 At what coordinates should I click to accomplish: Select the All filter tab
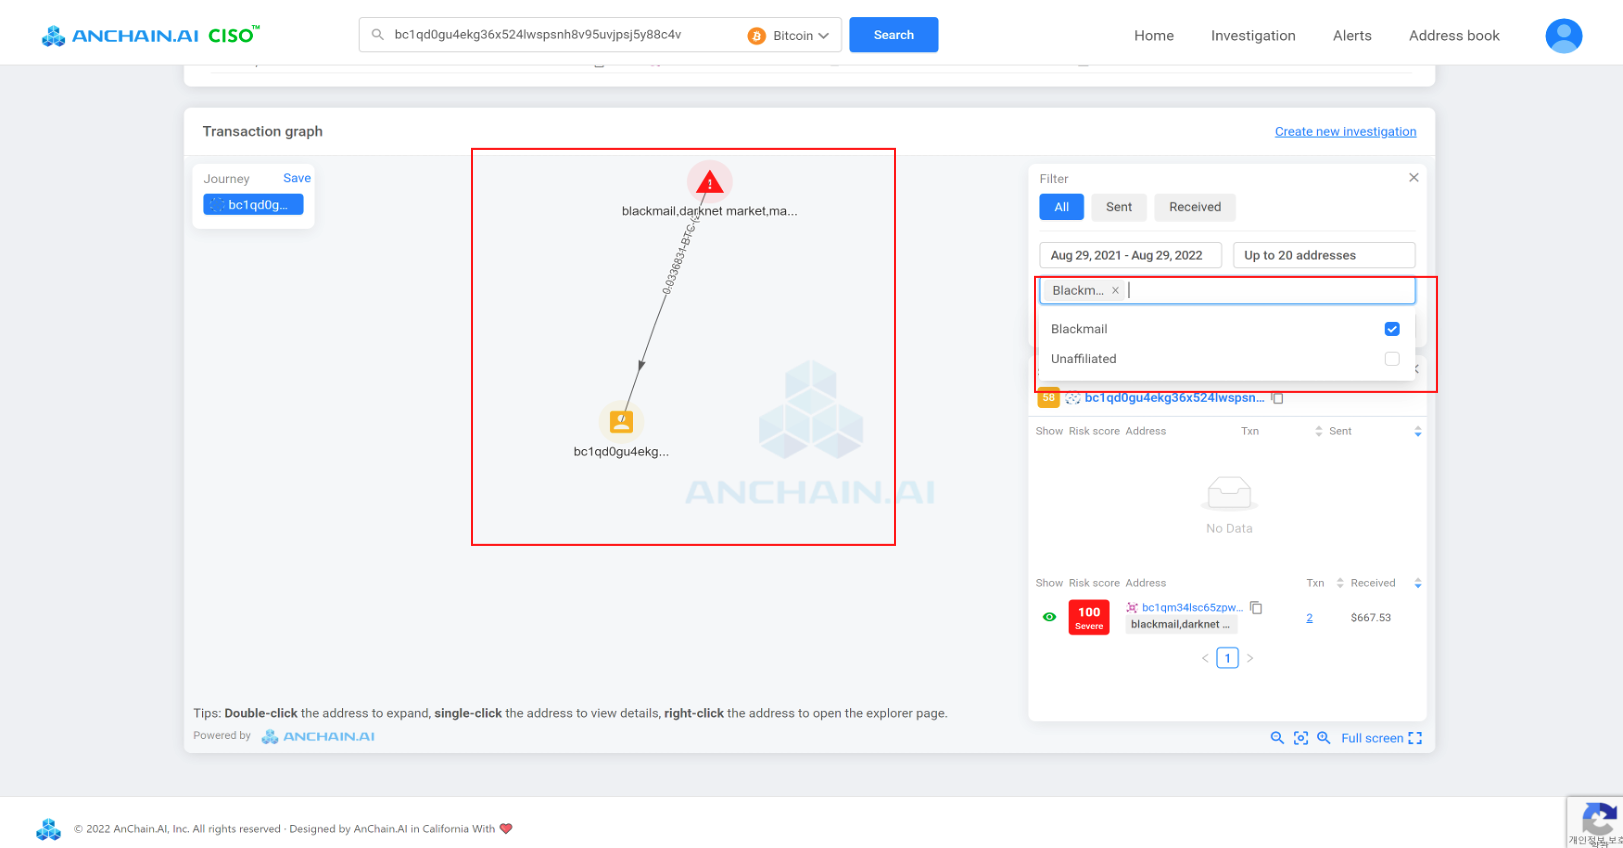[1061, 207]
